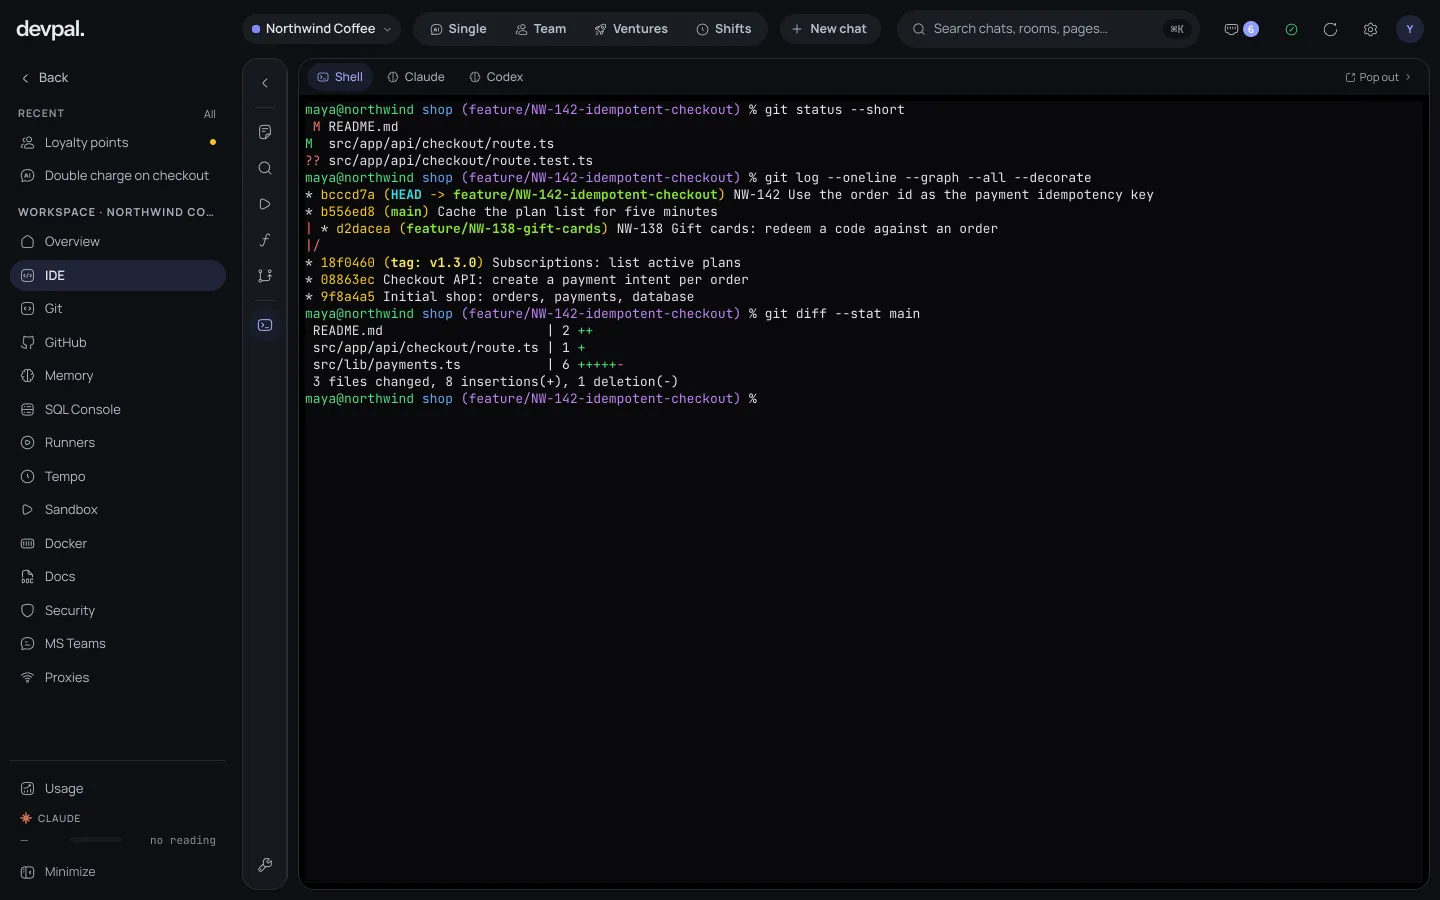Go Back in the sidebar
Screen dimensions: 1440x900
[x=45, y=77]
